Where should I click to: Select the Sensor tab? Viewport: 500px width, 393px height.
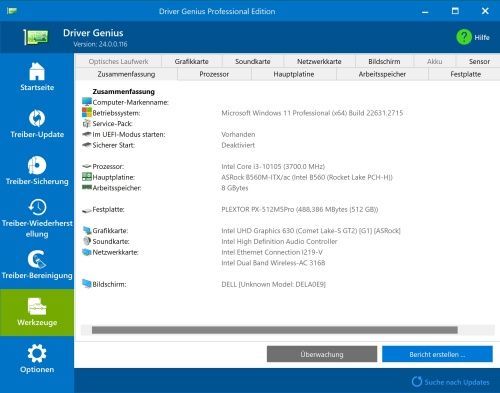(479, 61)
